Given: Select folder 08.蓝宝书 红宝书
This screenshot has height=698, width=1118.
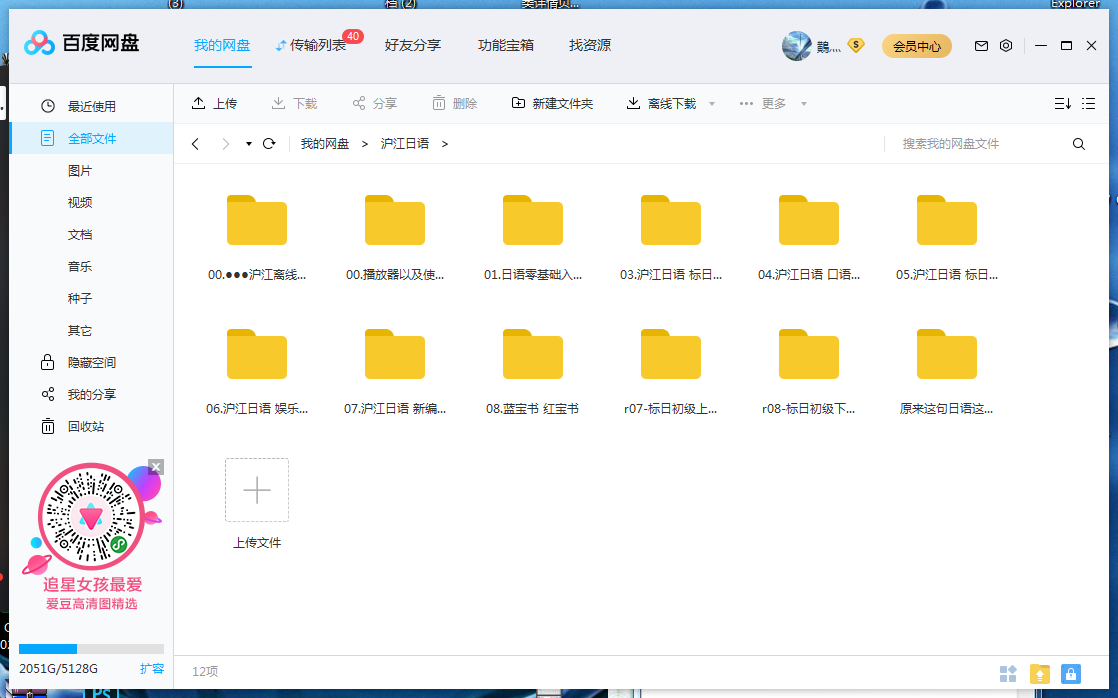Looking at the screenshot, I should (x=533, y=372).
